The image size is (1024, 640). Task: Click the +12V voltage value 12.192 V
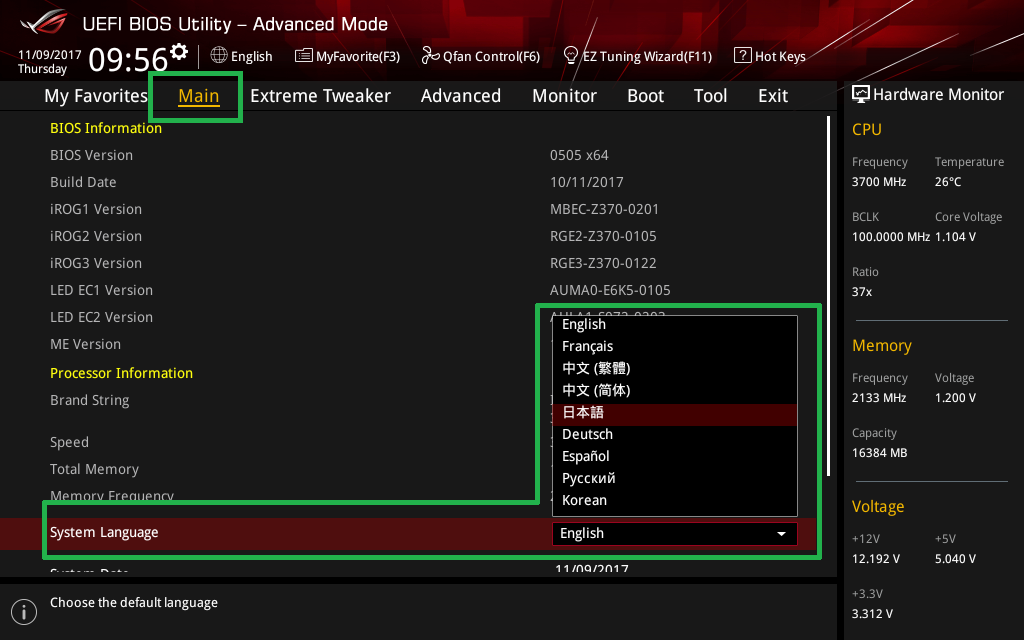coord(876,559)
